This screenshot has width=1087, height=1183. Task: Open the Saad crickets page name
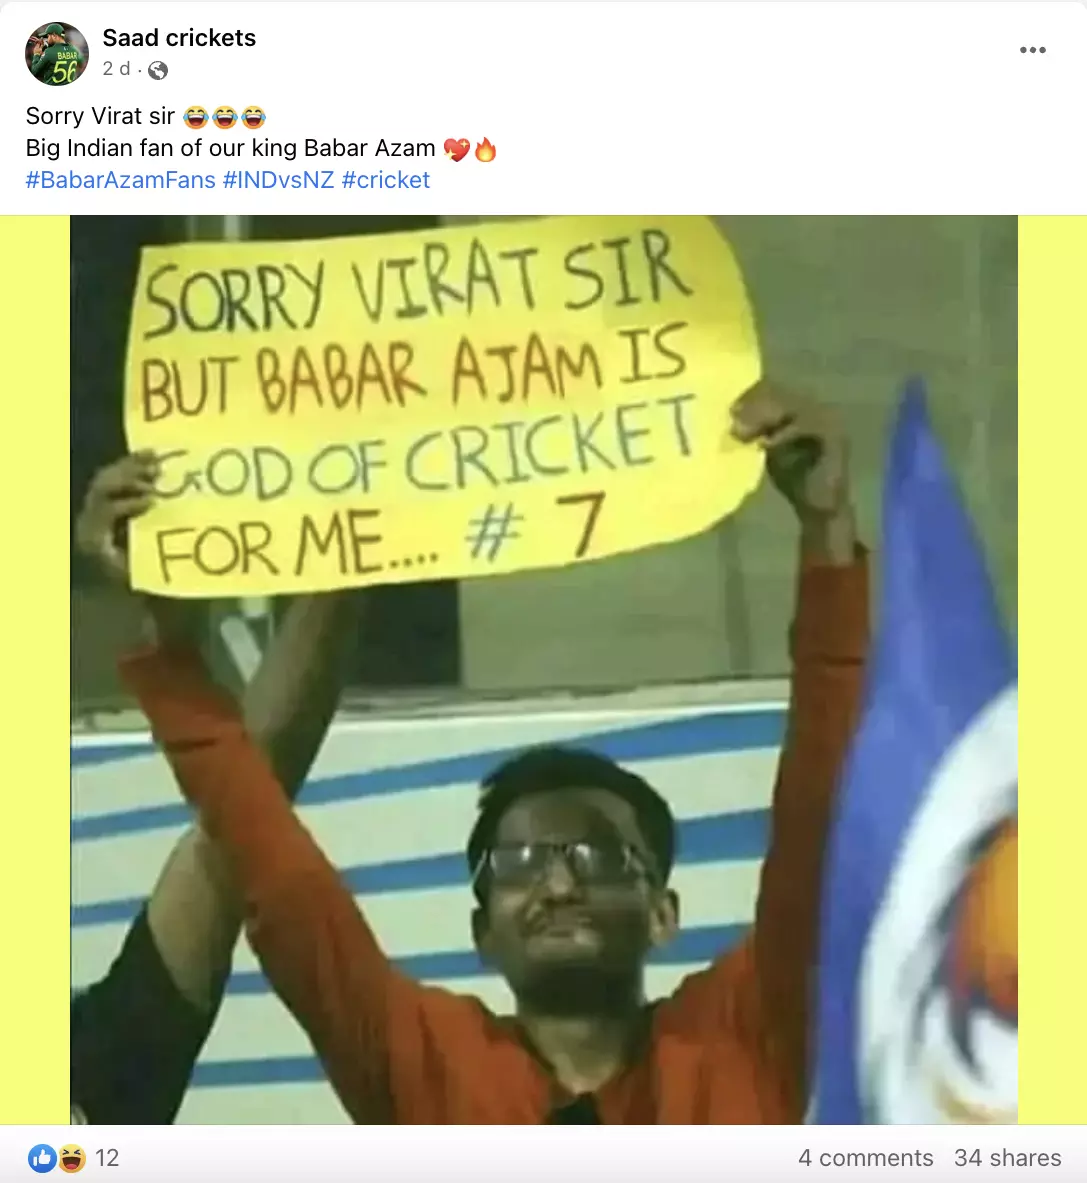pyautogui.click(x=180, y=38)
